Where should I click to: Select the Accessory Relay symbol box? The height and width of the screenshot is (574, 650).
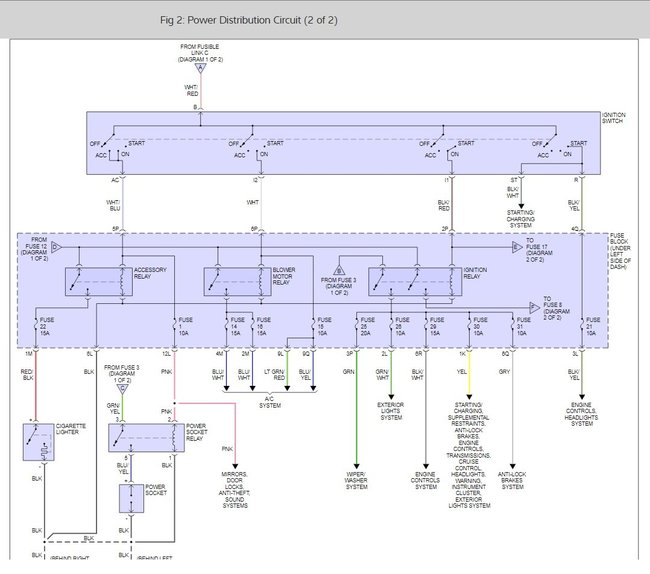tap(99, 282)
